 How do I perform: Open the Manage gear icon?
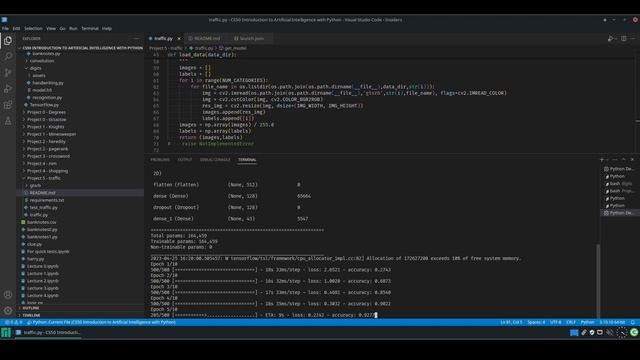[x=8, y=311]
